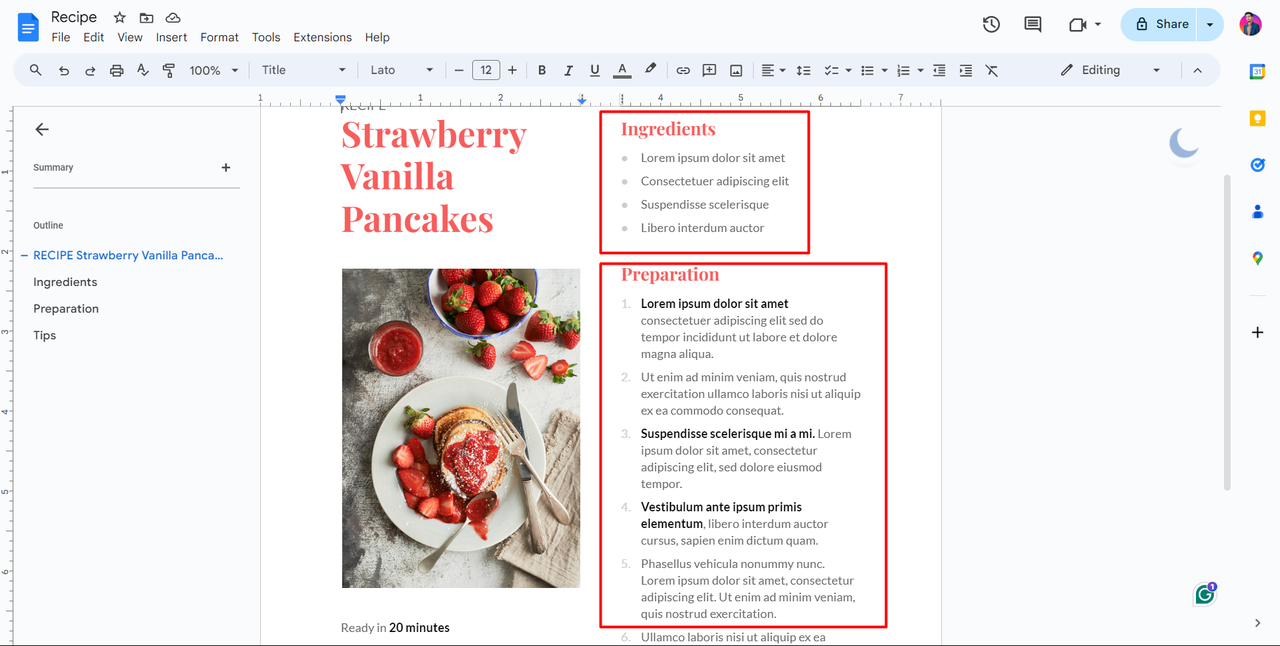Click the Grammarly badge
This screenshot has width=1280, height=646.
tap(1205, 594)
